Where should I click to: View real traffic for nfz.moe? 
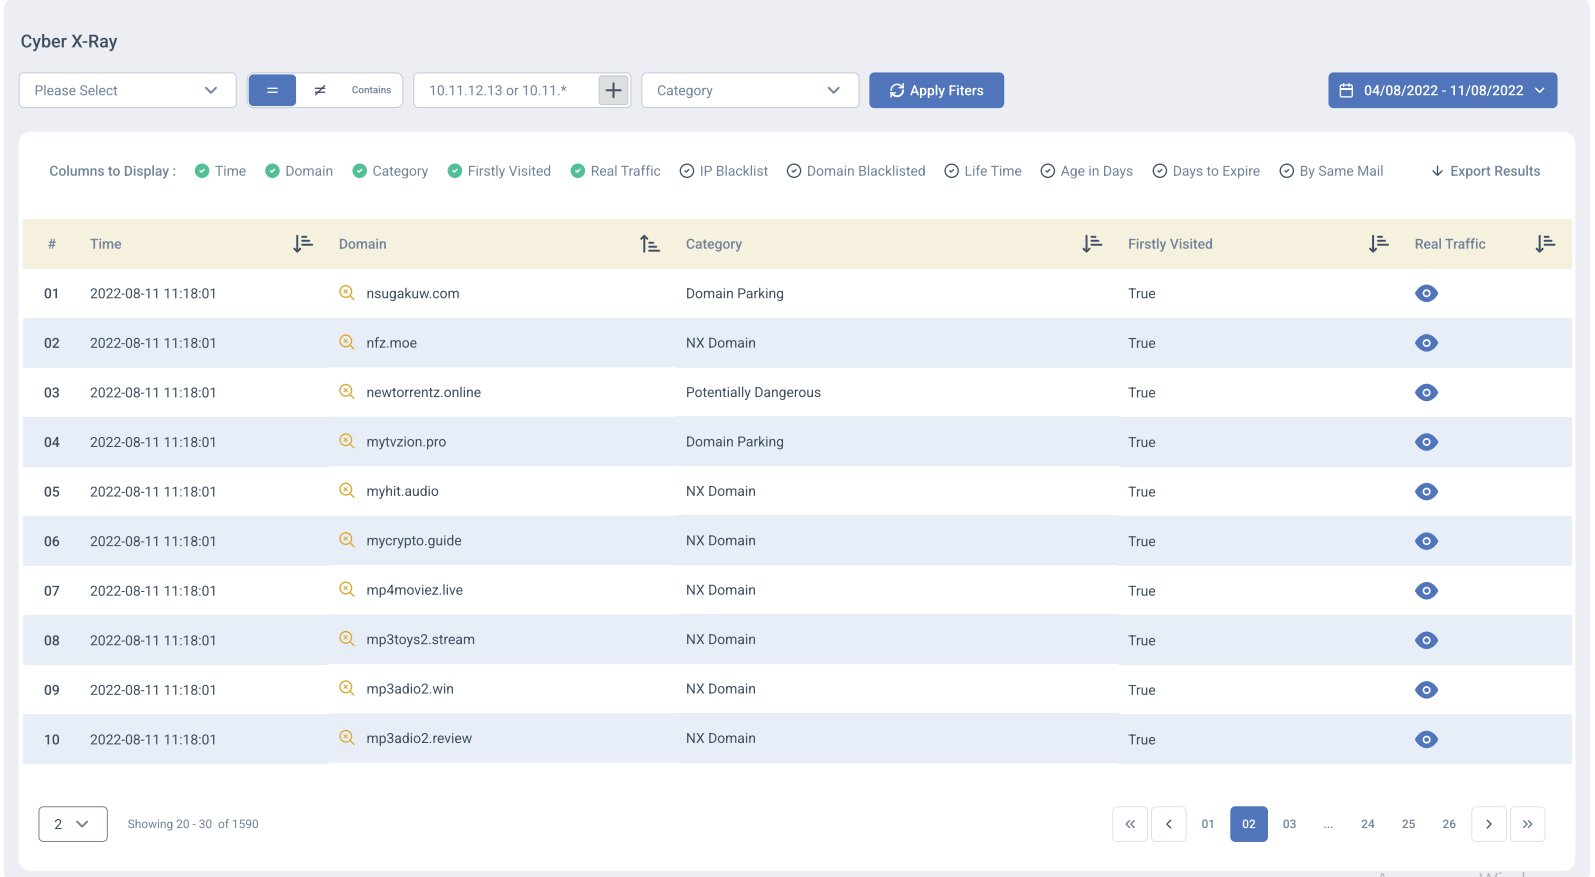(1427, 343)
